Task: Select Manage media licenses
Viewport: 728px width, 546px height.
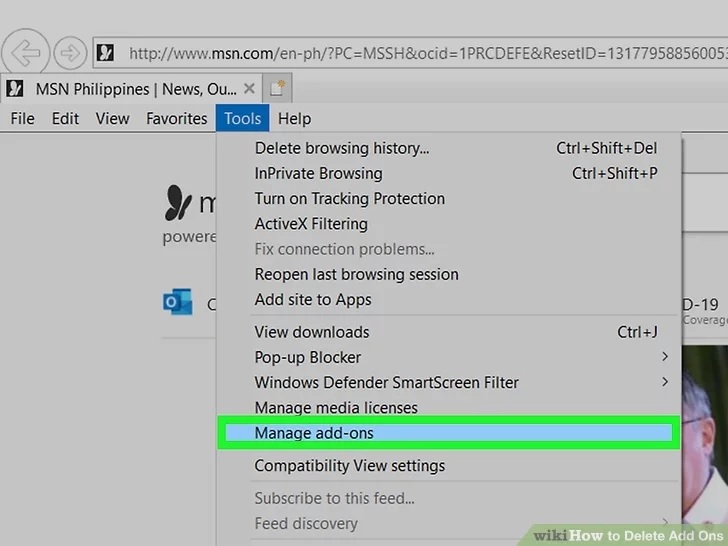Action: pos(449,408)
